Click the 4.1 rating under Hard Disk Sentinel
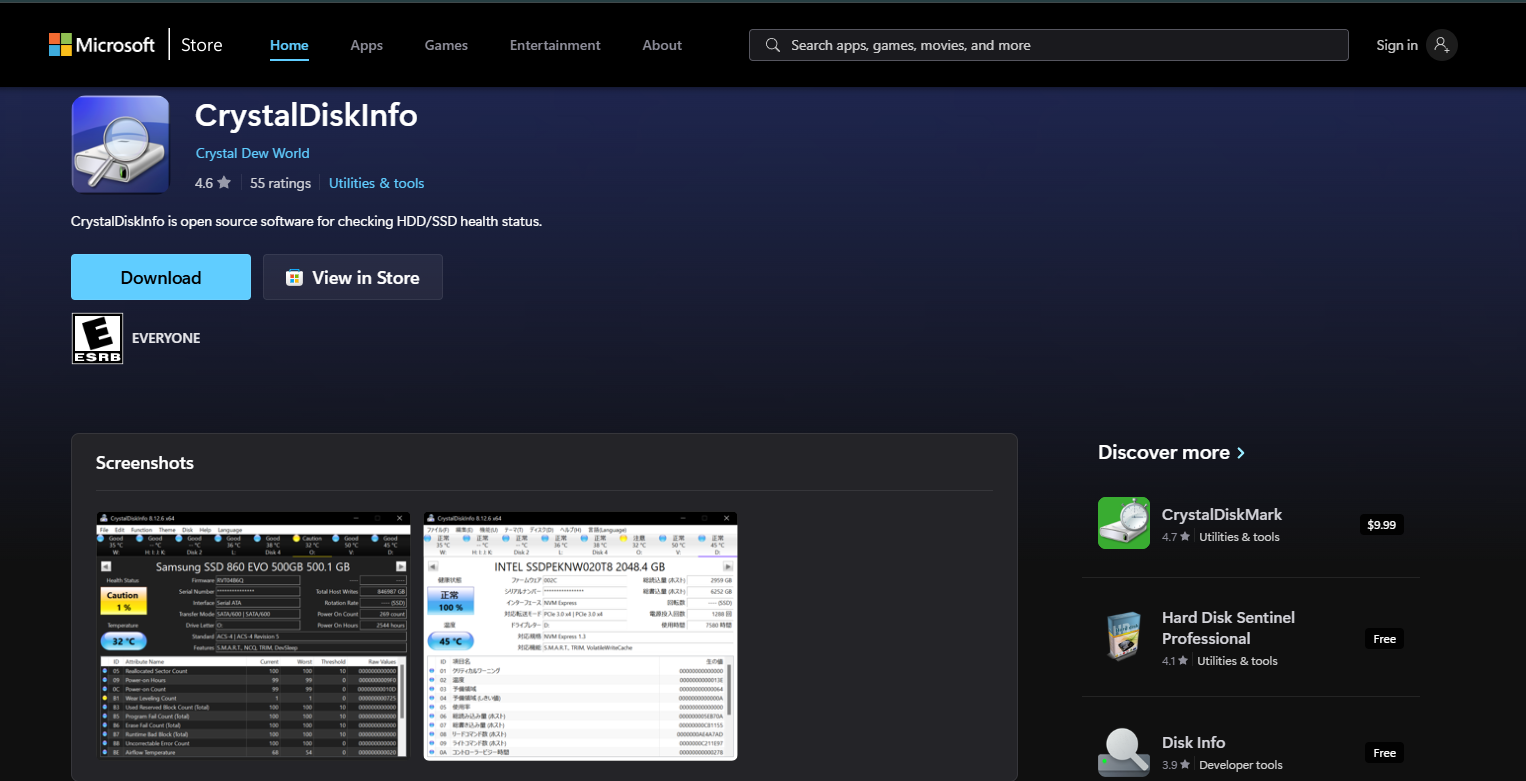Screen dimensions: 1526x781 (1171, 661)
